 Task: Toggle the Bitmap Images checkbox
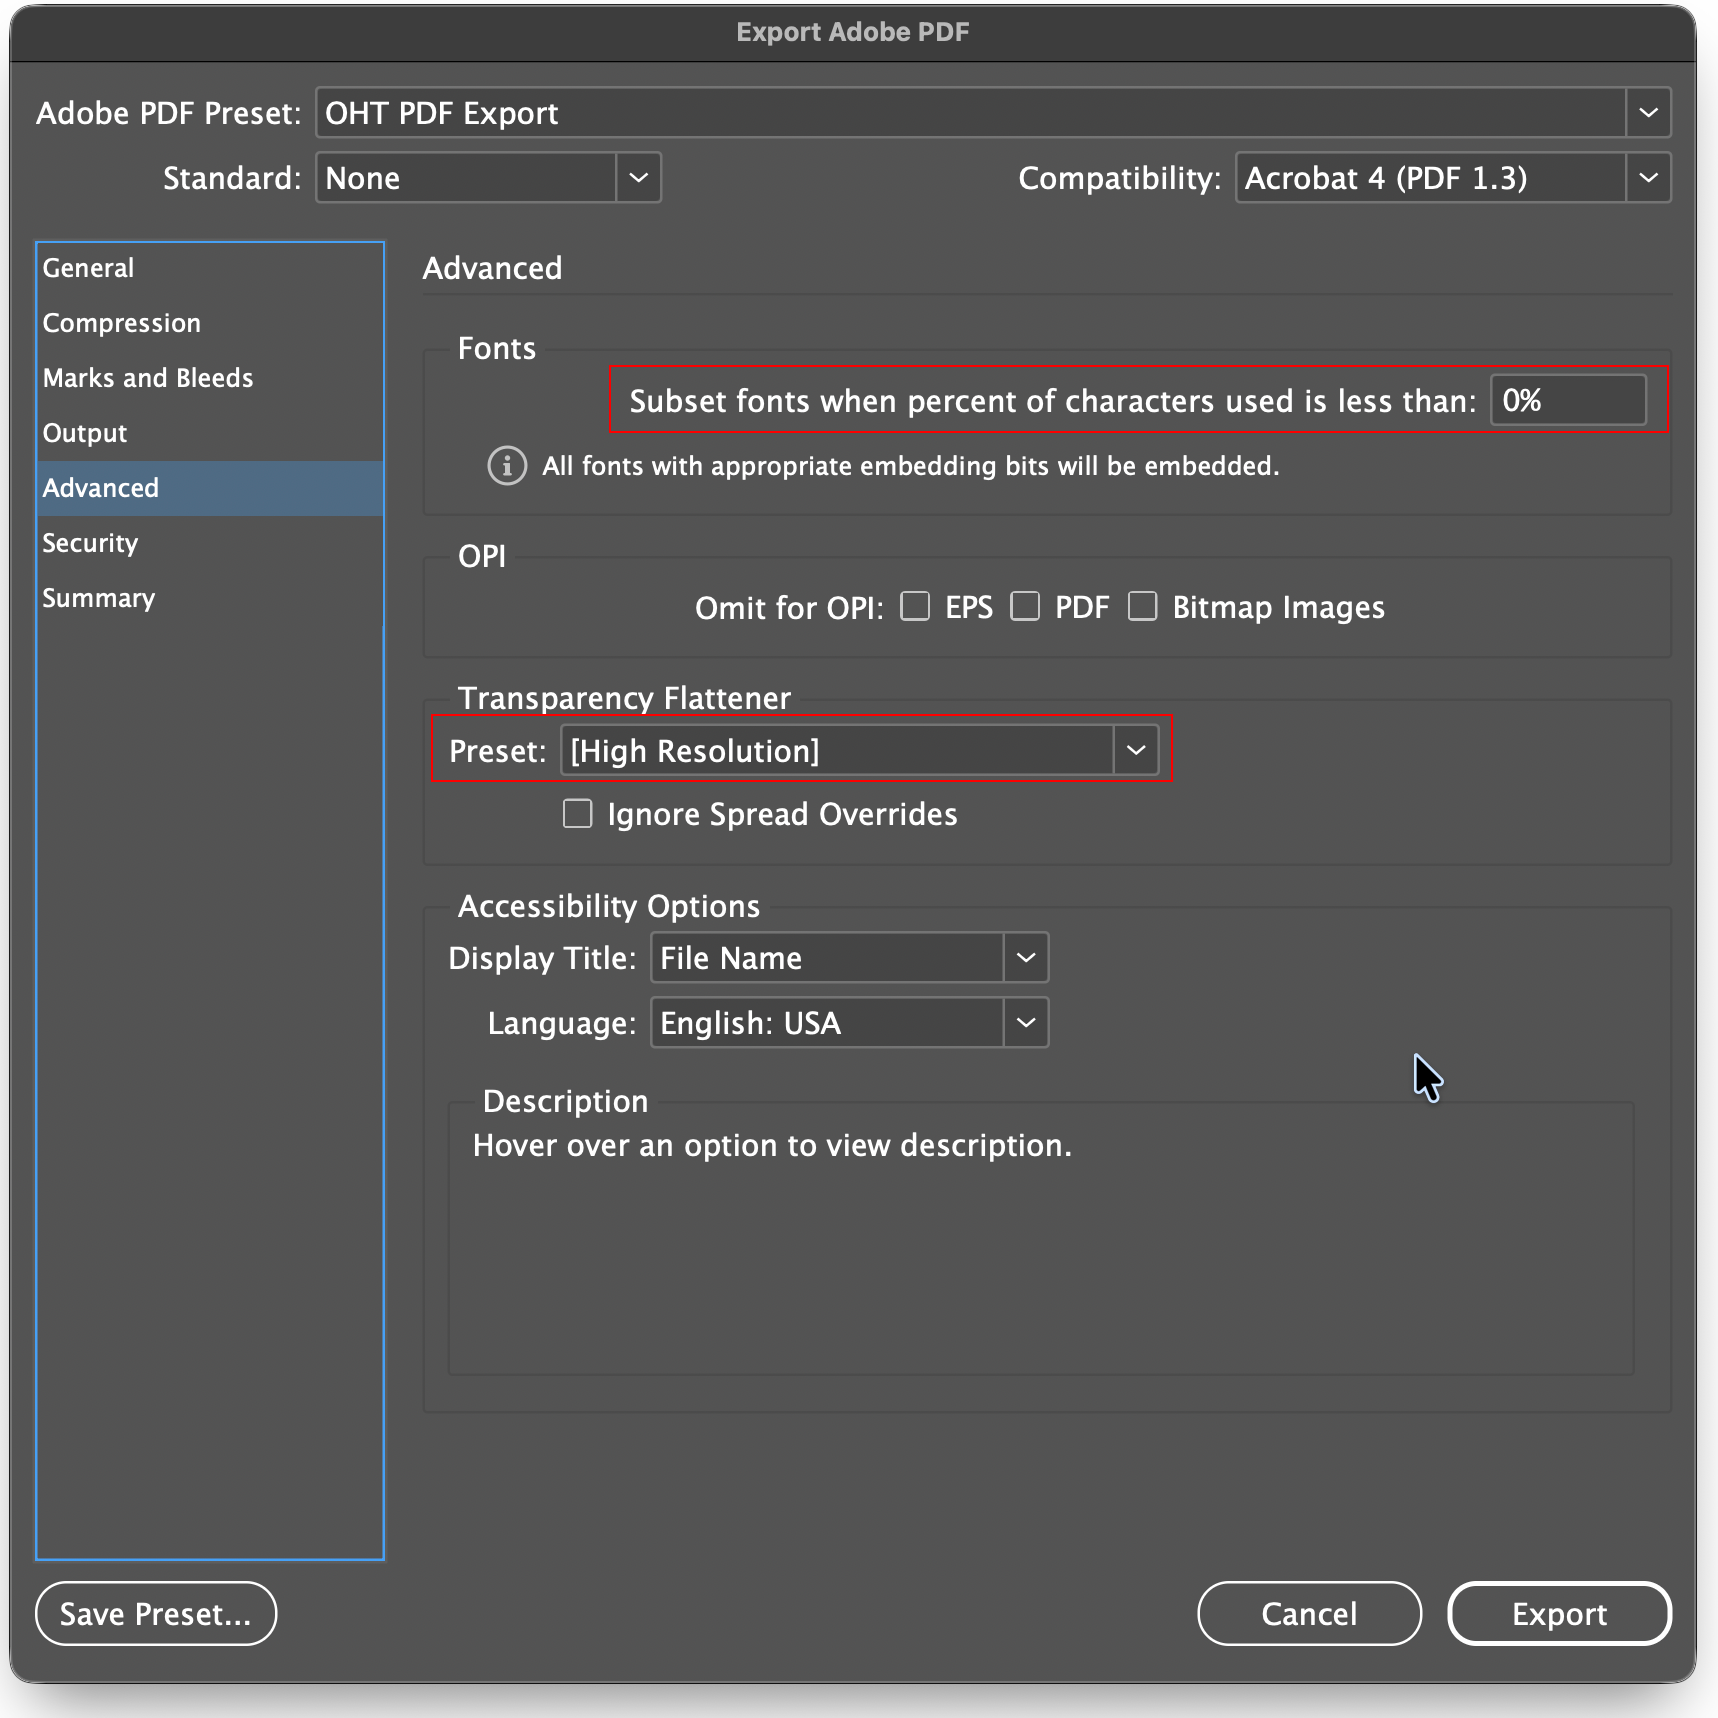pos(1142,607)
